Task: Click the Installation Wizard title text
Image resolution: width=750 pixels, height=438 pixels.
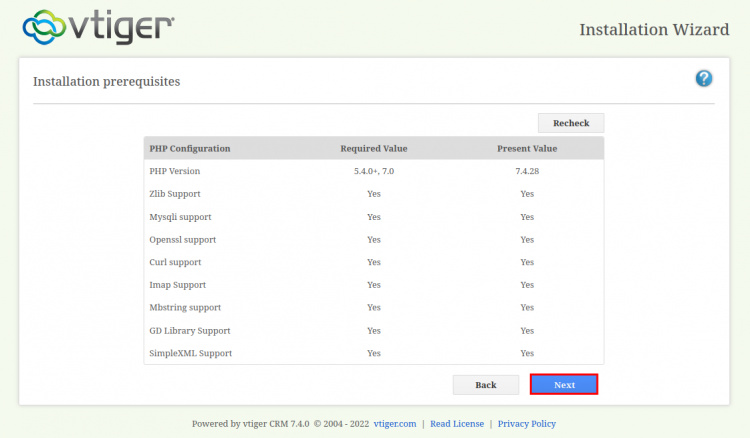Action: (x=654, y=29)
